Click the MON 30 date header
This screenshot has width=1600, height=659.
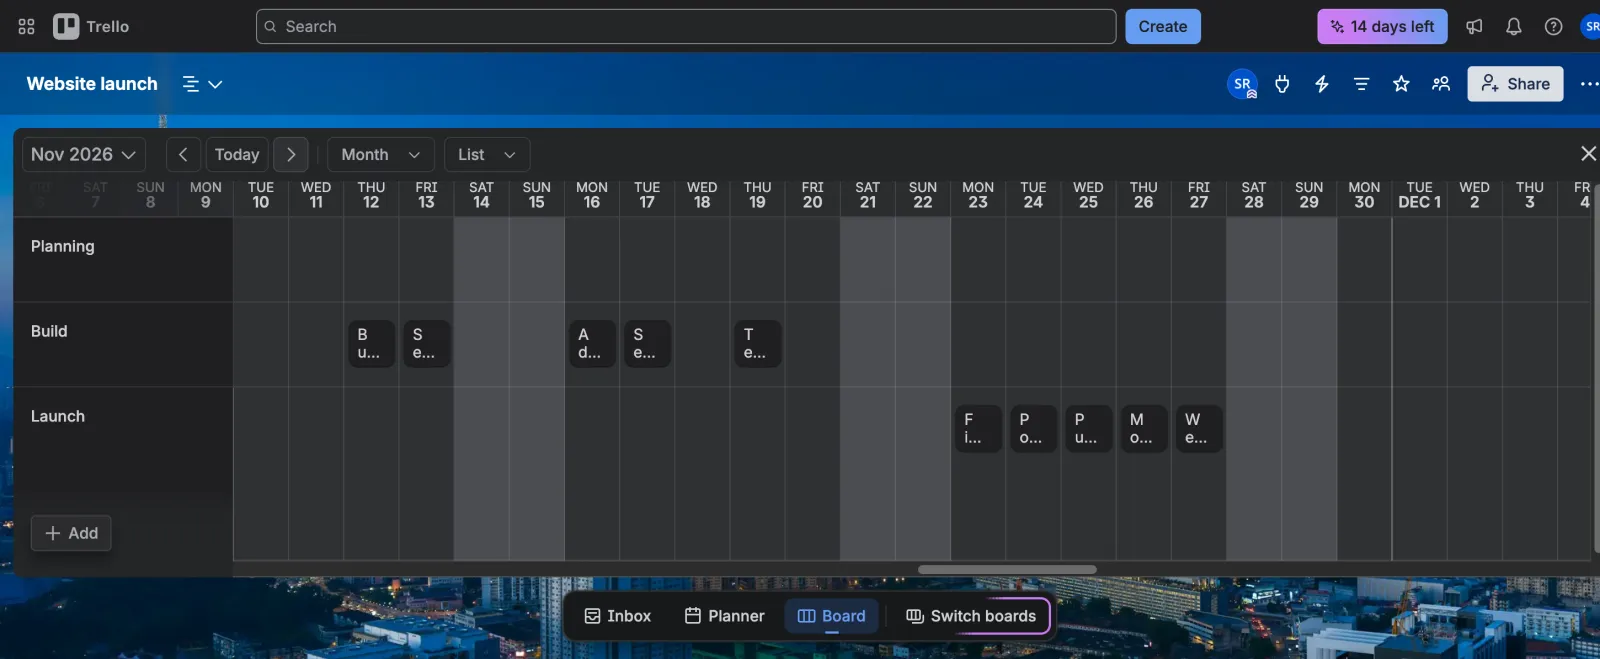coord(1364,195)
